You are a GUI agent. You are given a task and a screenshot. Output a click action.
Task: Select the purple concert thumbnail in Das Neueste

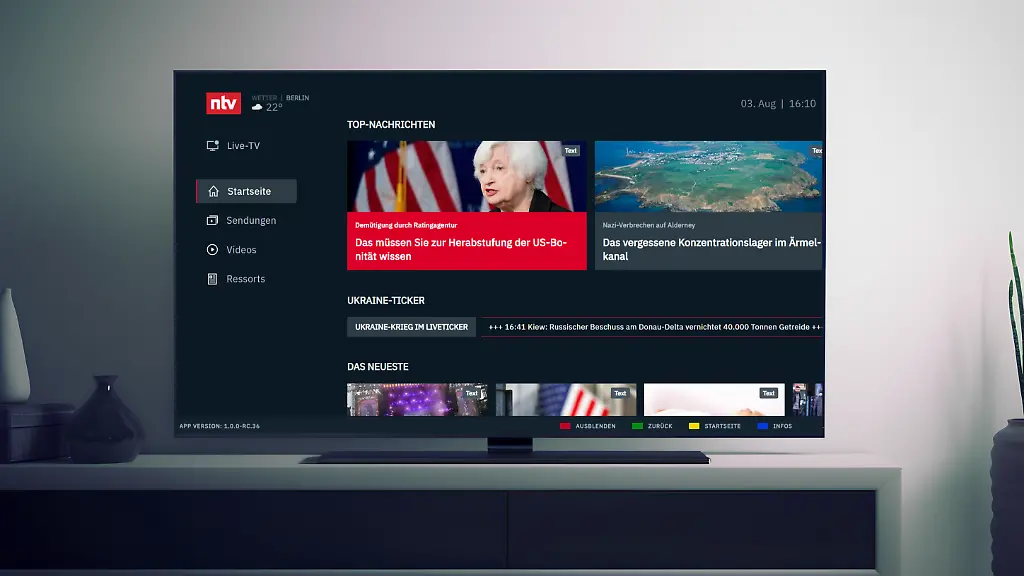(417, 399)
